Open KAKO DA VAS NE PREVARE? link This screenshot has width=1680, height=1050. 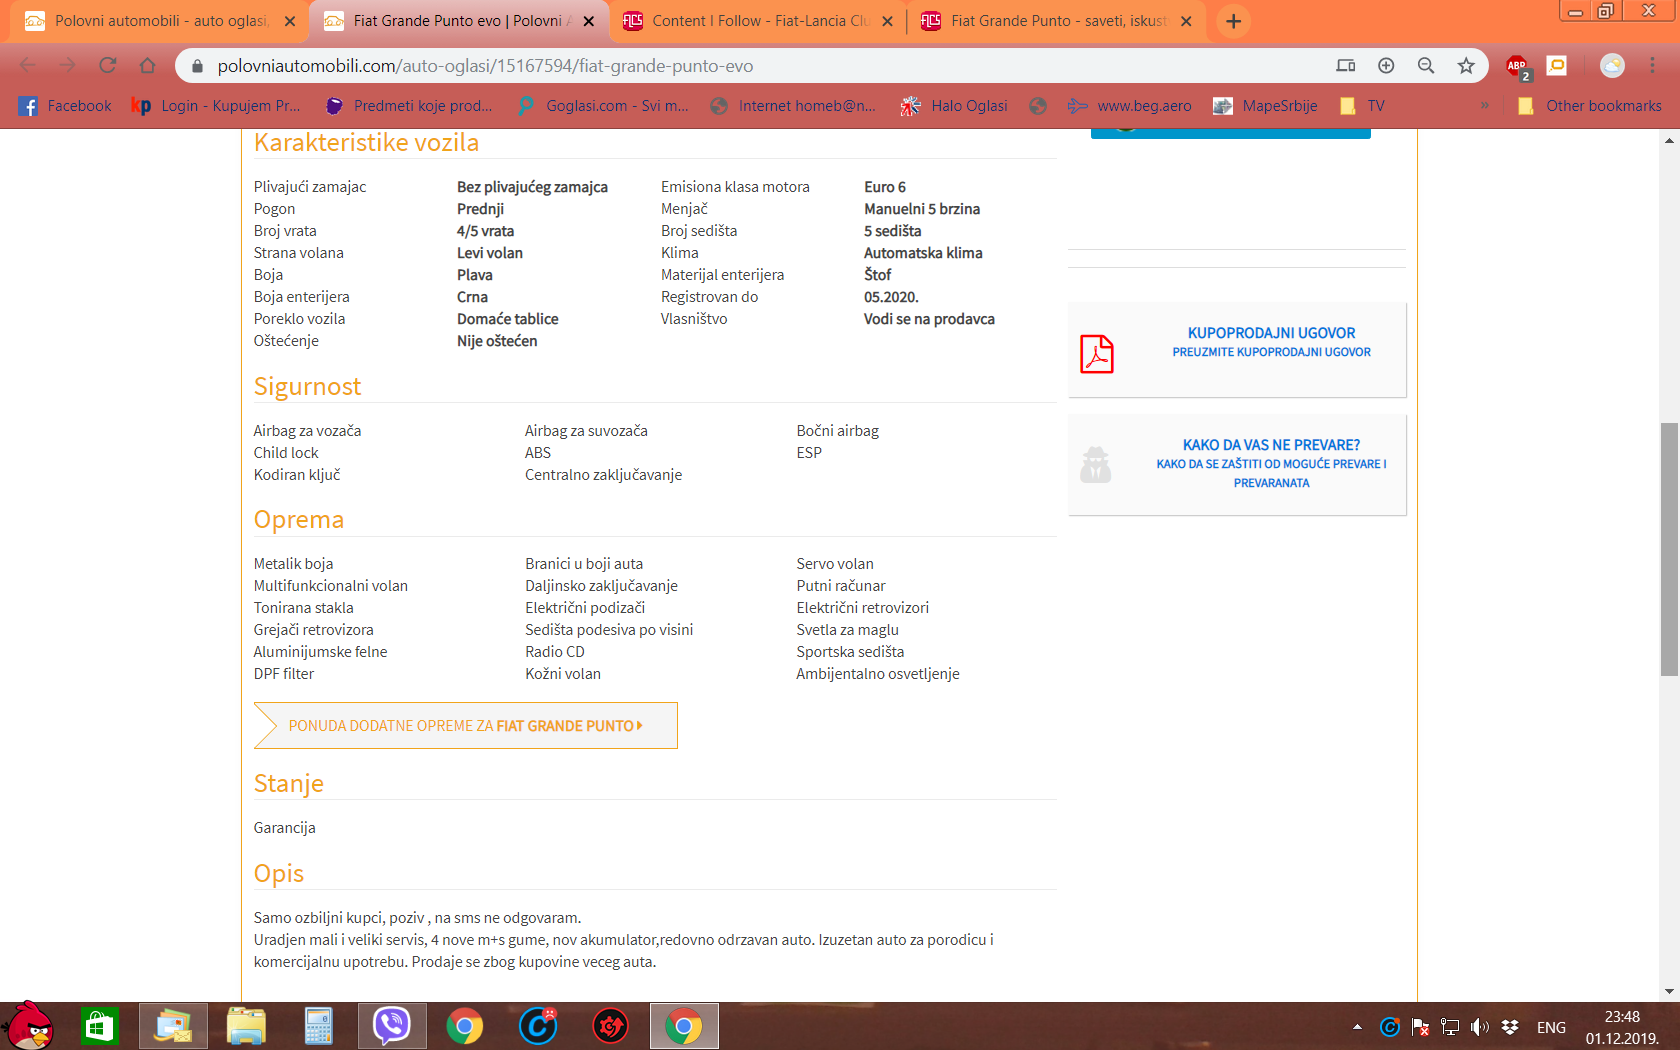[x=1271, y=445]
